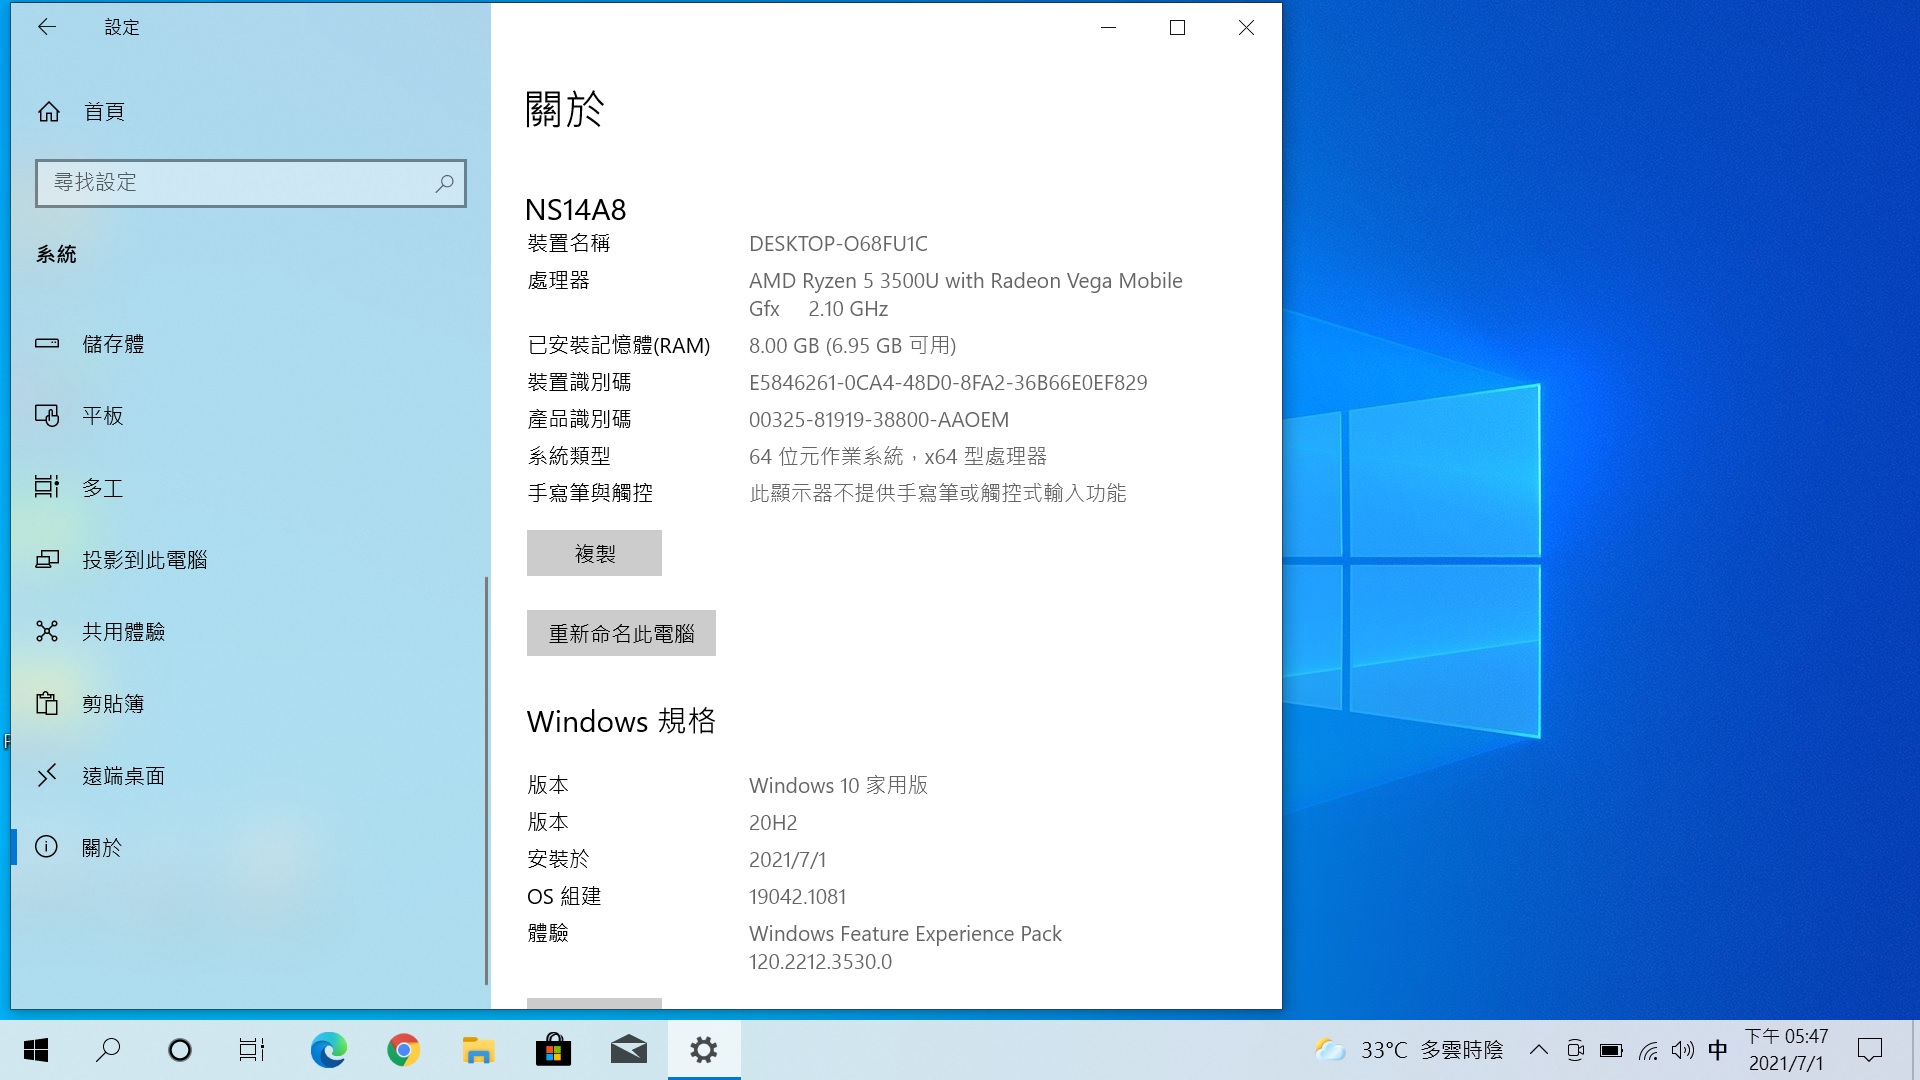Viewport: 1920px width, 1080px height.
Task: Launch Google Chrome from taskbar
Action: pyautogui.click(x=403, y=1050)
